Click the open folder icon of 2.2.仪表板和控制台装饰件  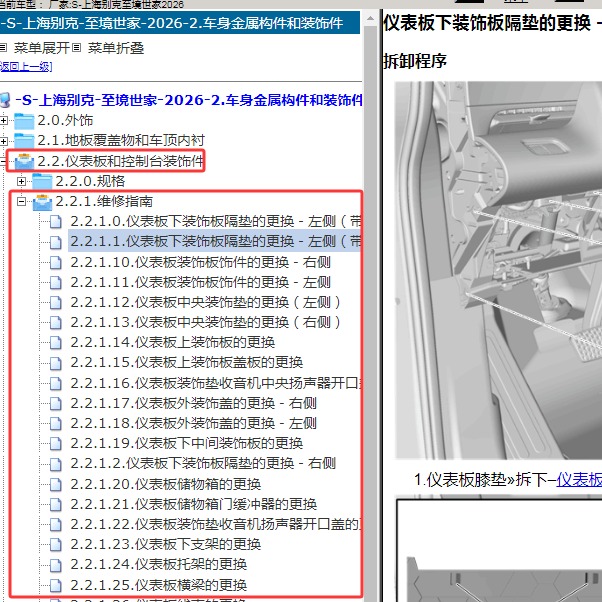click(x=24, y=161)
